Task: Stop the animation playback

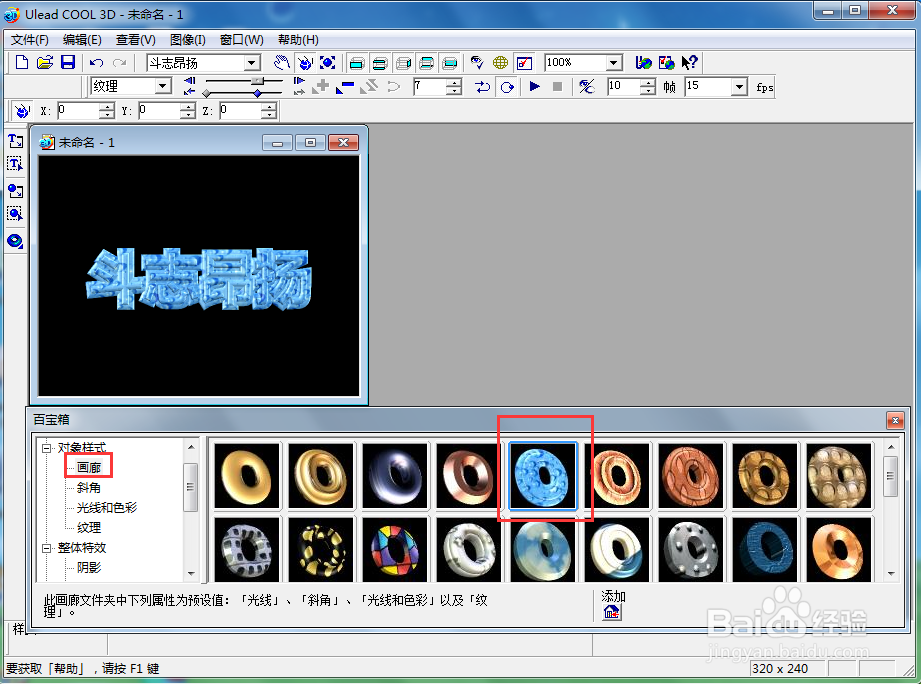Action: [557, 86]
